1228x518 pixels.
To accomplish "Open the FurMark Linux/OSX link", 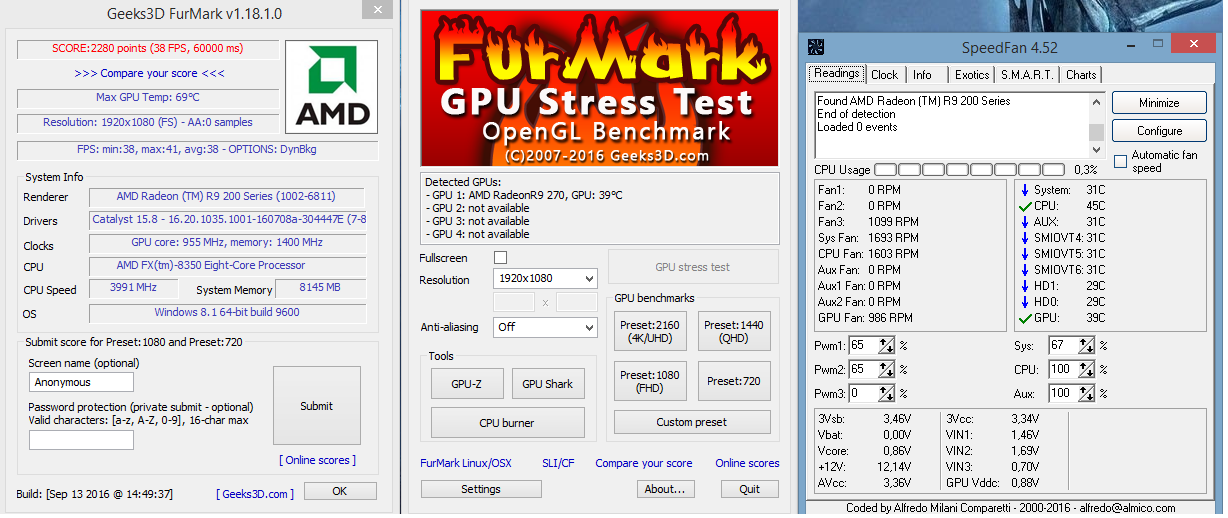I will coord(466,463).
